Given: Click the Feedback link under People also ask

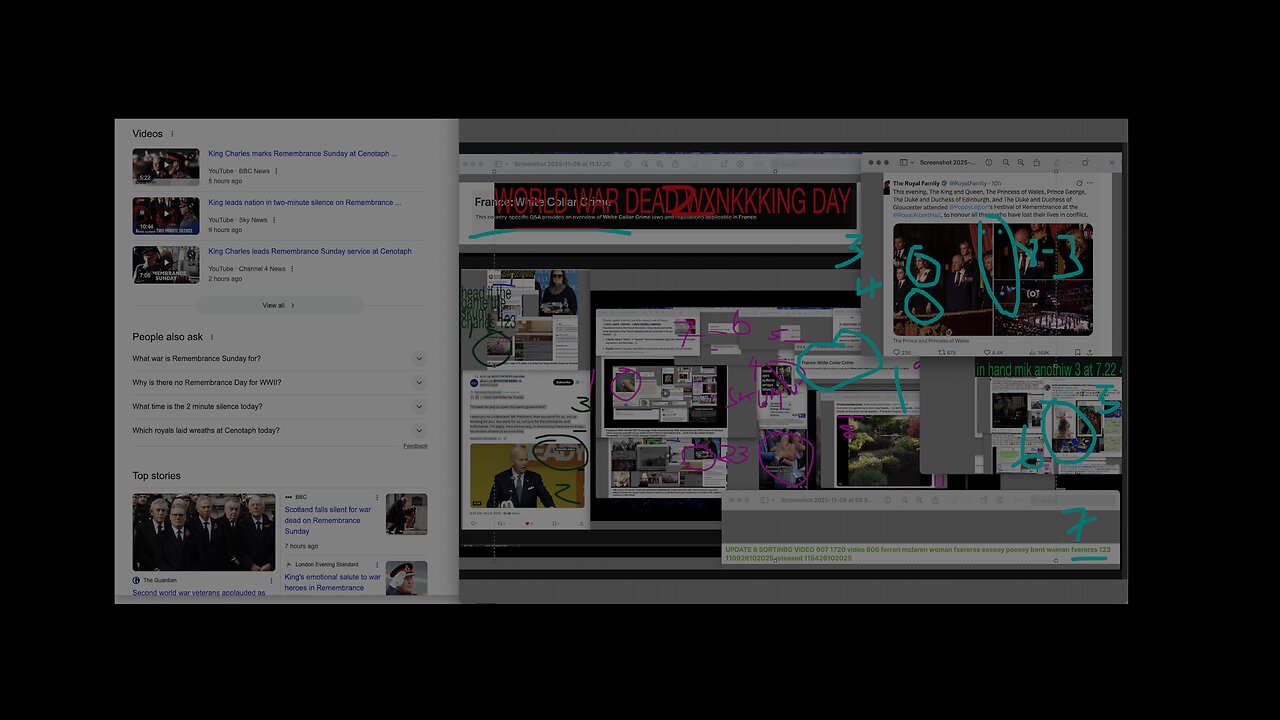Looking at the screenshot, I should (x=415, y=446).
